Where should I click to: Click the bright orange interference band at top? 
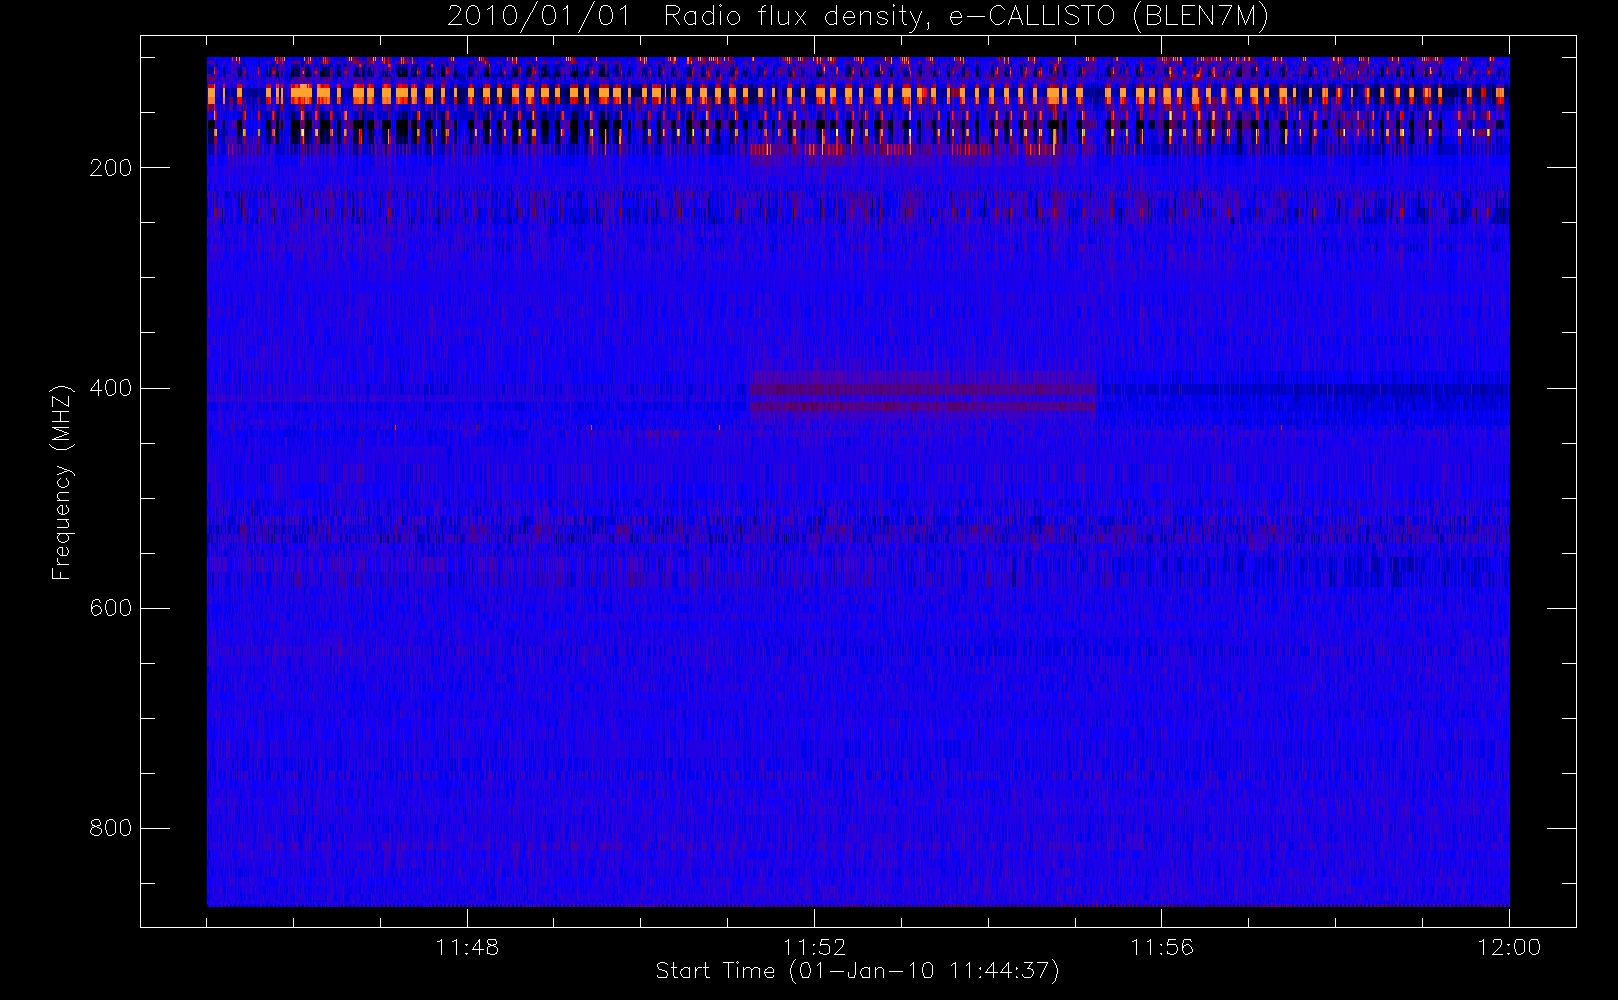click(x=858, y=95)
